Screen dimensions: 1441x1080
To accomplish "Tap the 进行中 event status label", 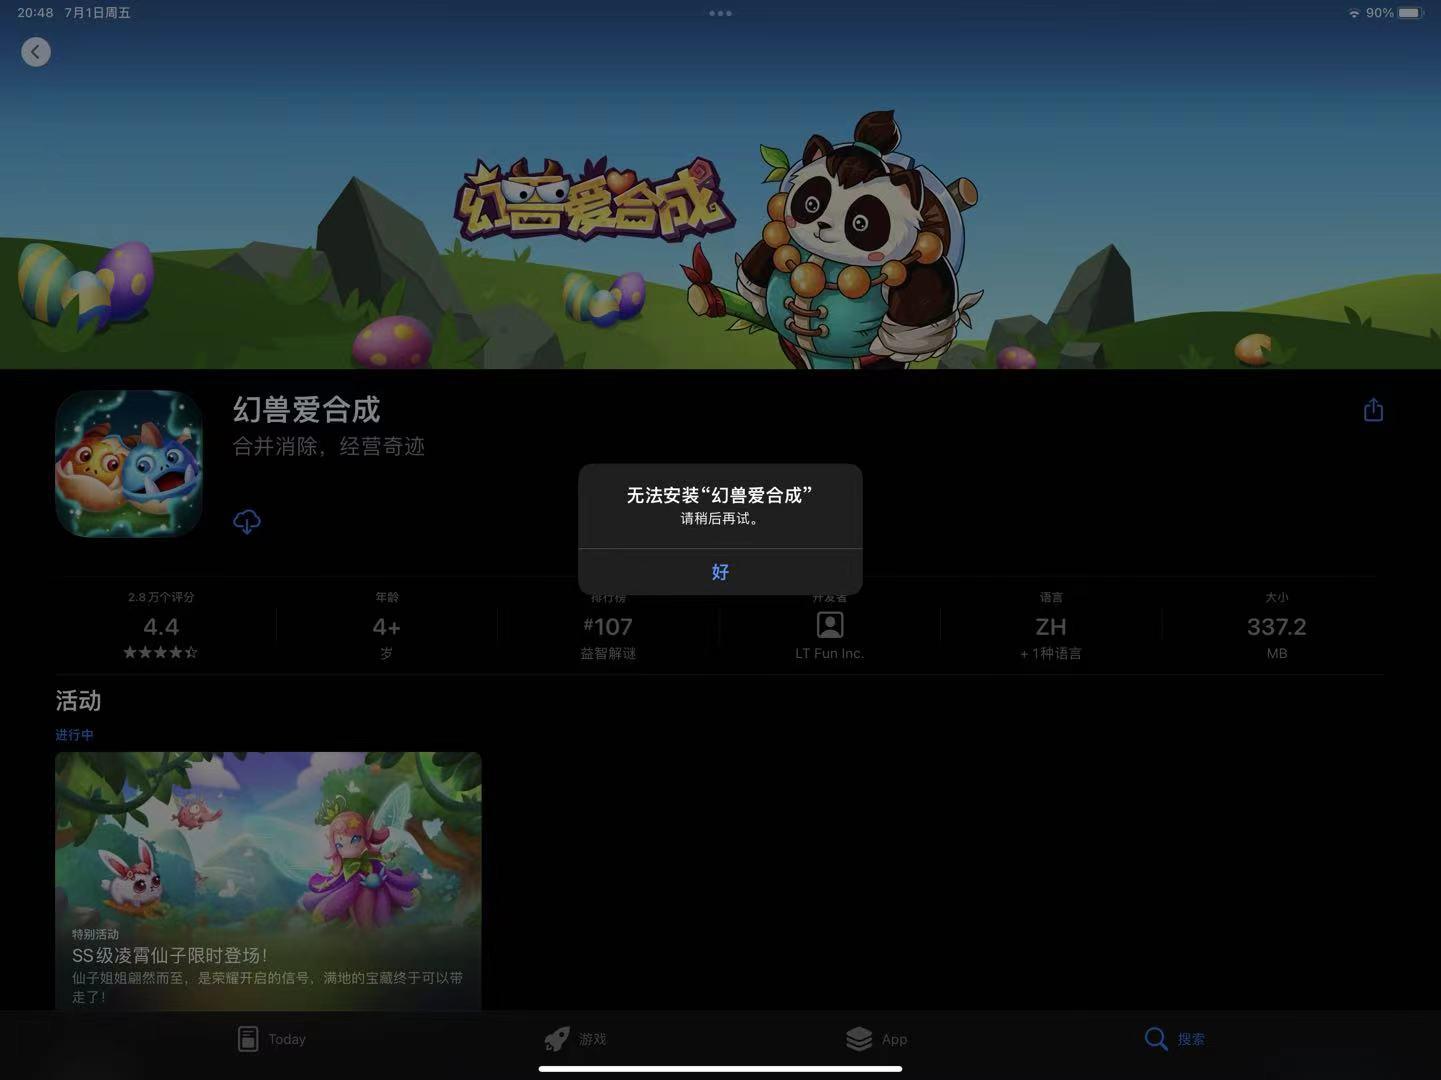I will (75, 735).
